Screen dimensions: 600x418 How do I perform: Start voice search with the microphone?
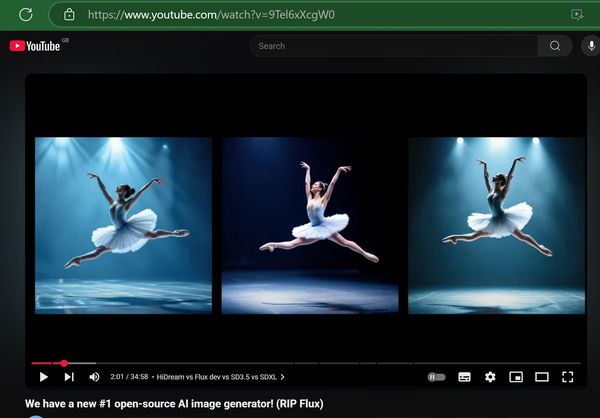[591, 46]
